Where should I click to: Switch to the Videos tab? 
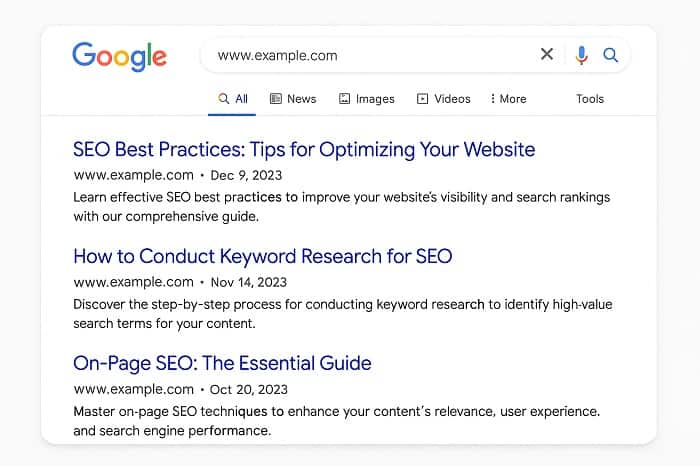(452, 99)
